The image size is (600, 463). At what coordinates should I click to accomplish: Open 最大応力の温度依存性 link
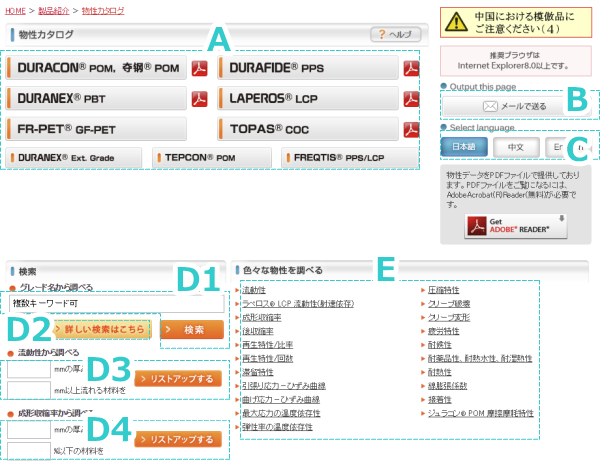(281, 413)
